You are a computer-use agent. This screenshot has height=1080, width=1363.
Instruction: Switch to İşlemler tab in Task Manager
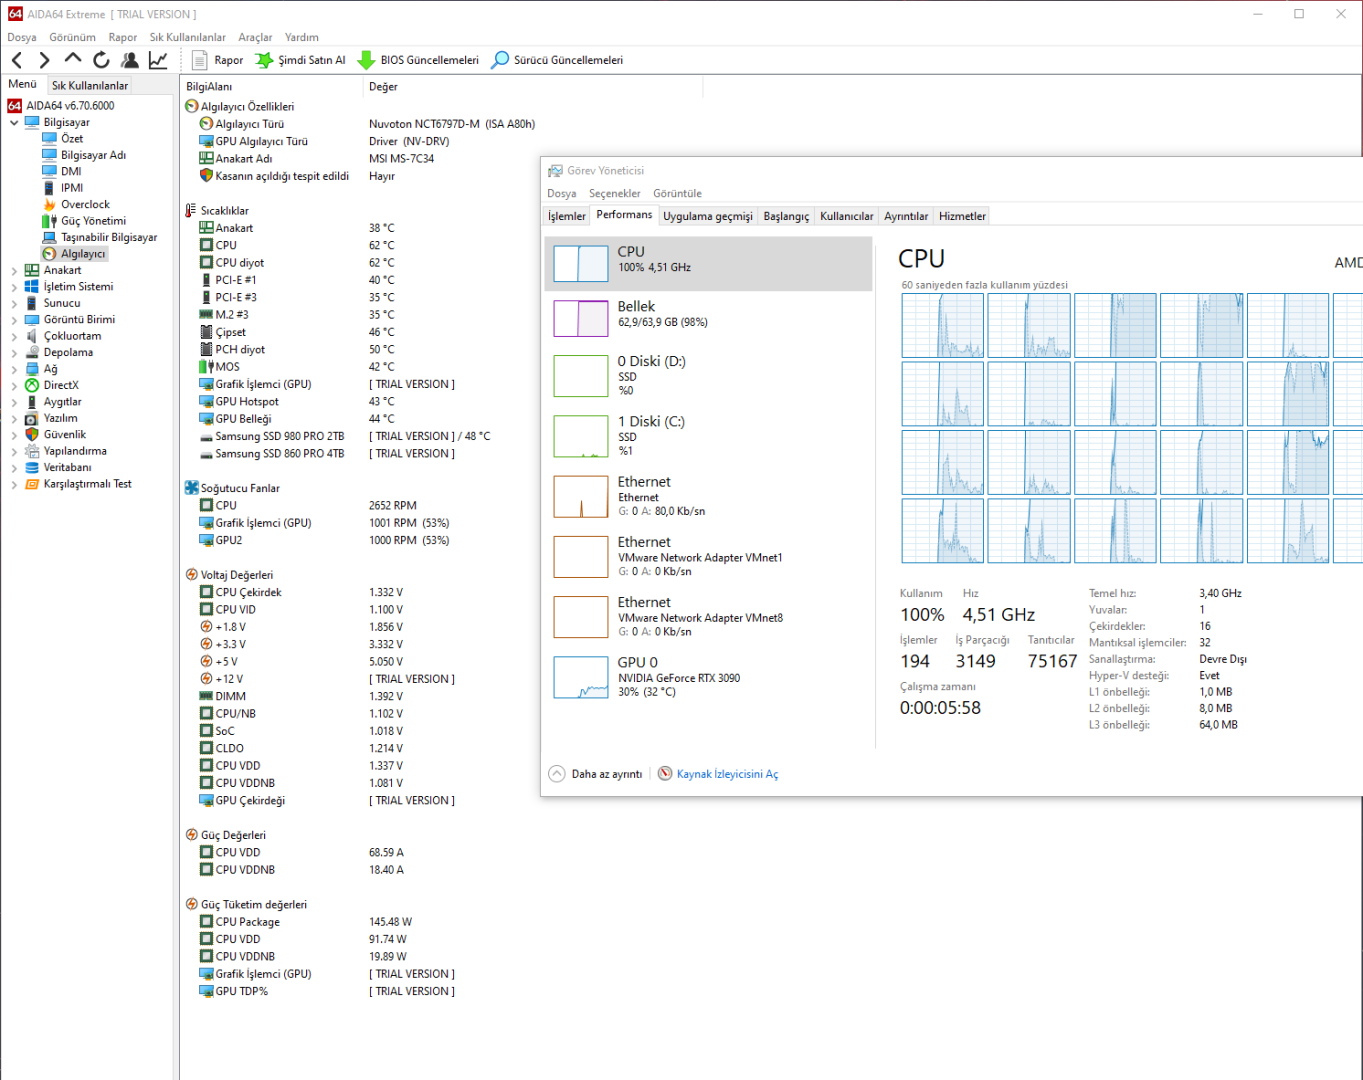(x=567, y=216)
